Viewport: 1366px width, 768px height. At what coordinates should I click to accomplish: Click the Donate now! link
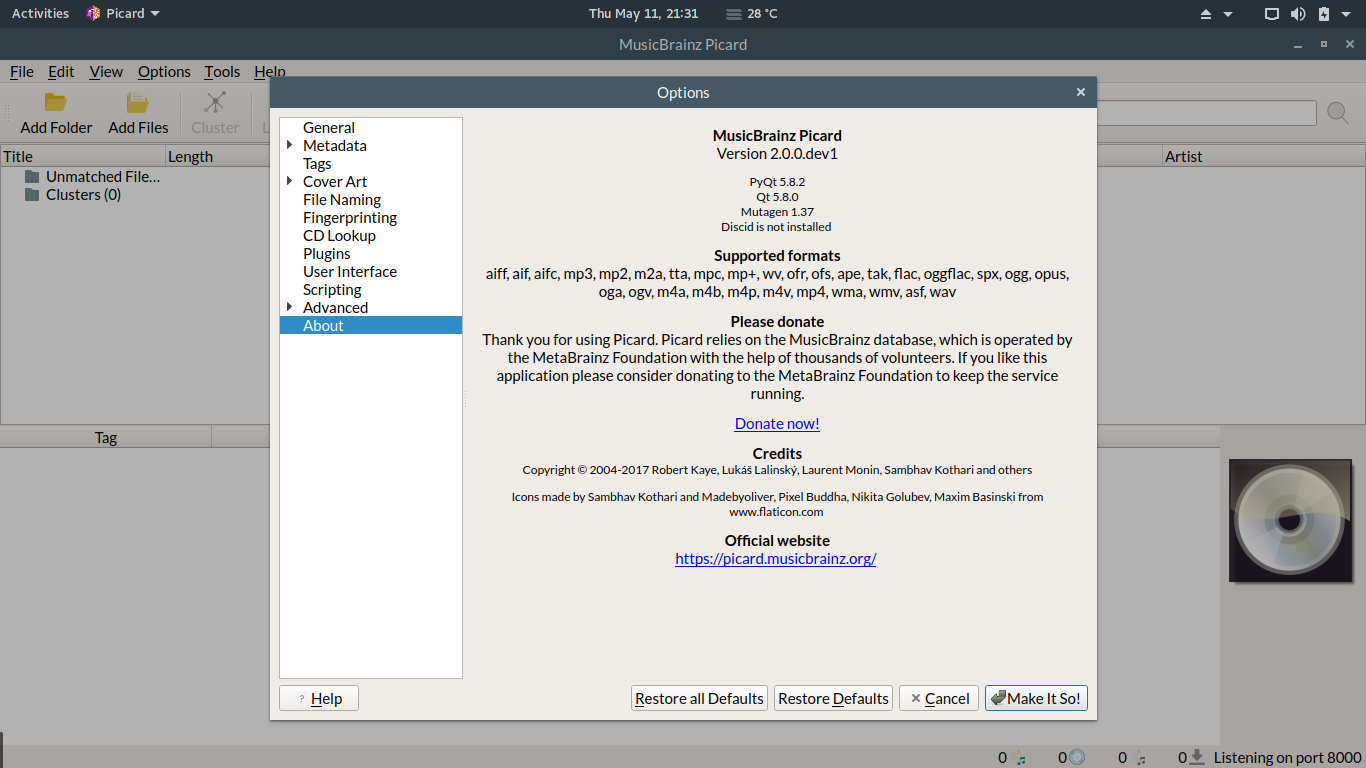pos(777,423)
